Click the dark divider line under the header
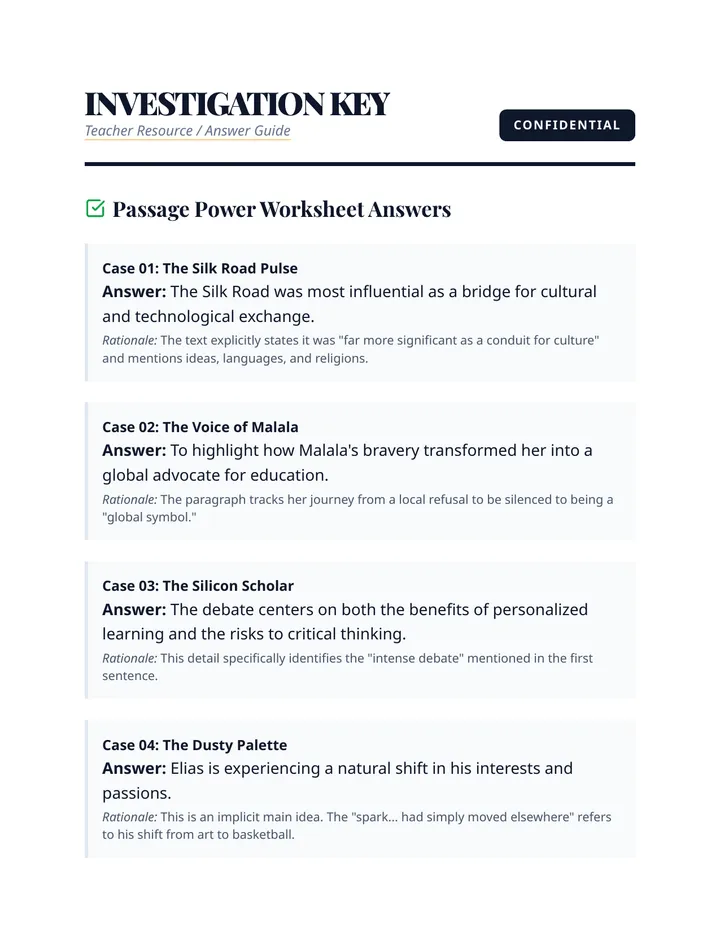The image size is (720, 932). pyautogui.click(x=360, y=164)
